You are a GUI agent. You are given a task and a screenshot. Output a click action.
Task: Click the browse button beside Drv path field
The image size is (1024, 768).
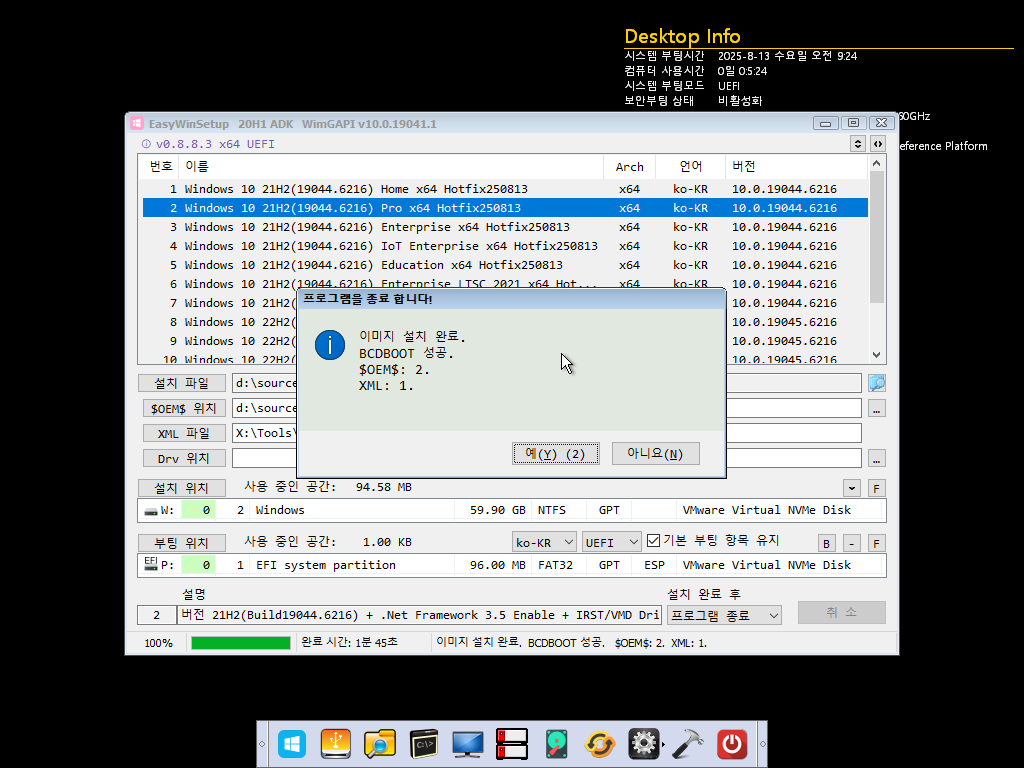[876, 459]
